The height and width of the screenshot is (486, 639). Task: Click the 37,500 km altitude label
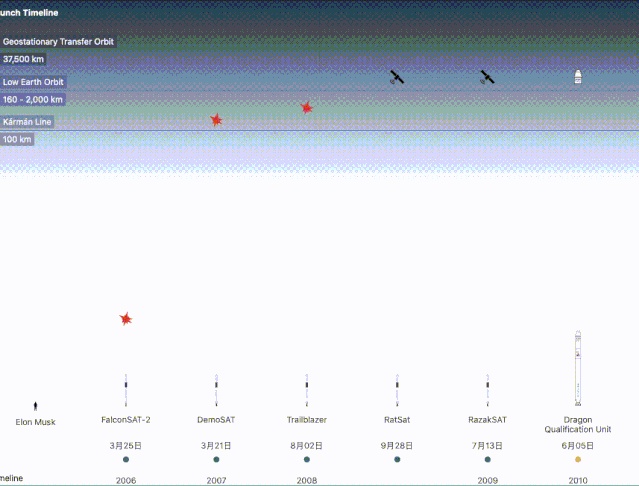click(x=23, y=59)
